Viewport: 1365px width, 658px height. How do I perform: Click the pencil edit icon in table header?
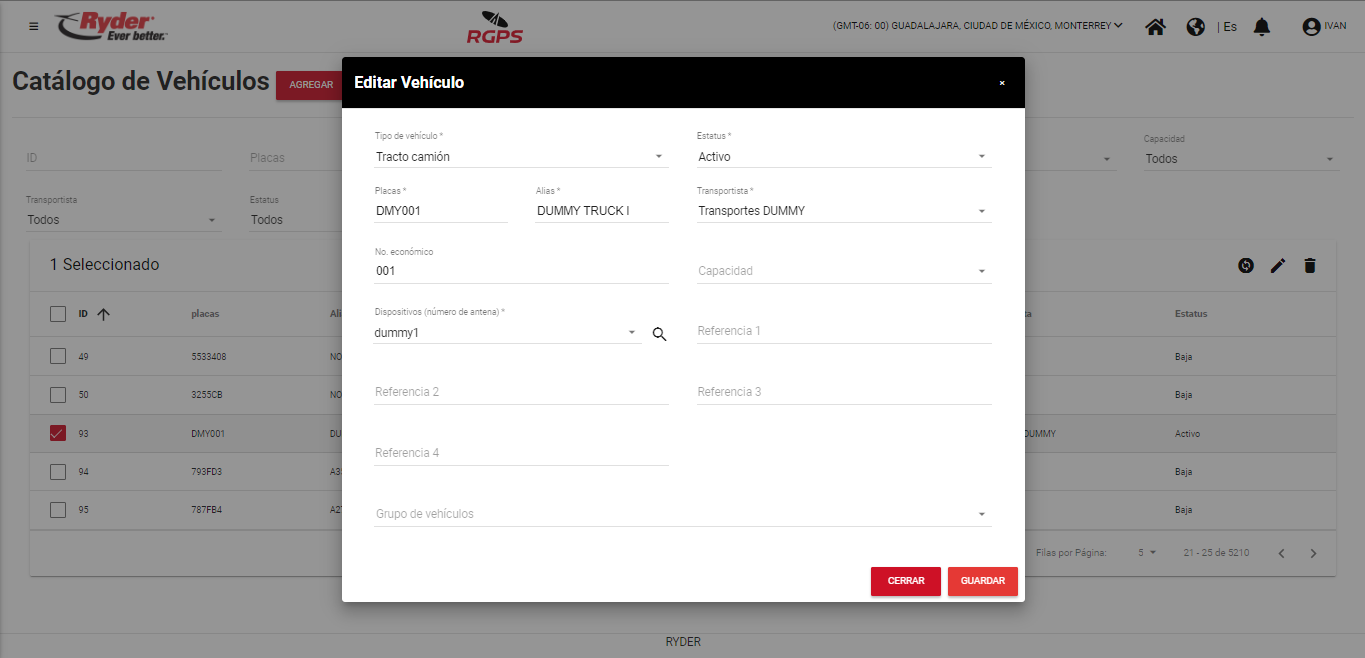tap(1277, 265)
